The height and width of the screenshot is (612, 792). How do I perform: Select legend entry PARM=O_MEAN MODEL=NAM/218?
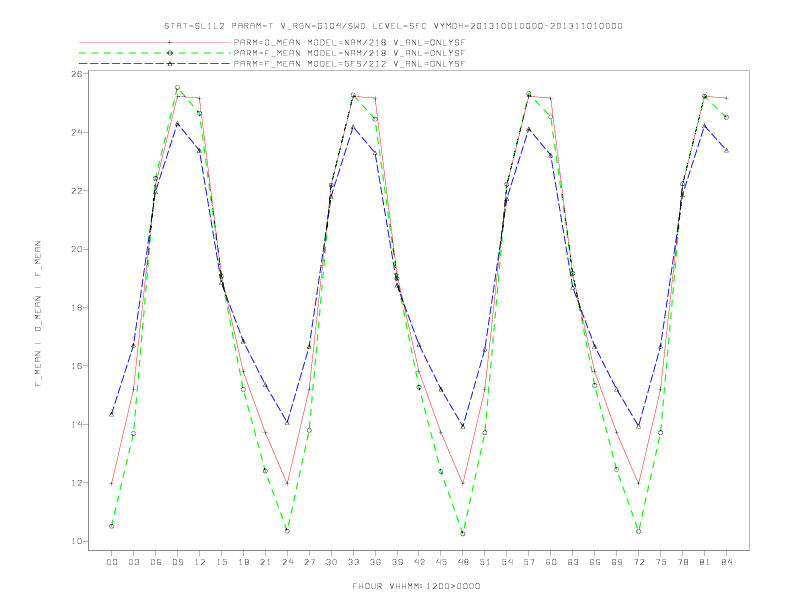click(349, 42)
